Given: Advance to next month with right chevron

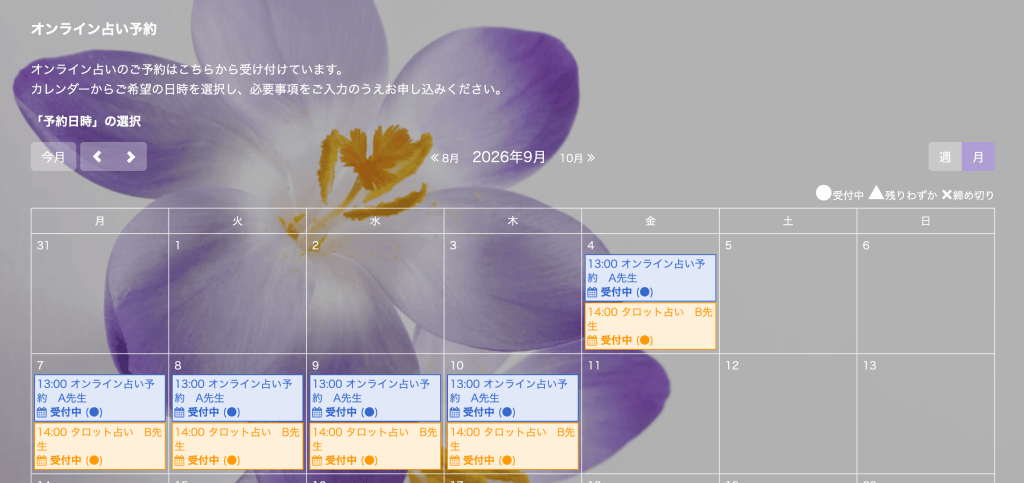Looking at the screenshot, I should (131, 157).
